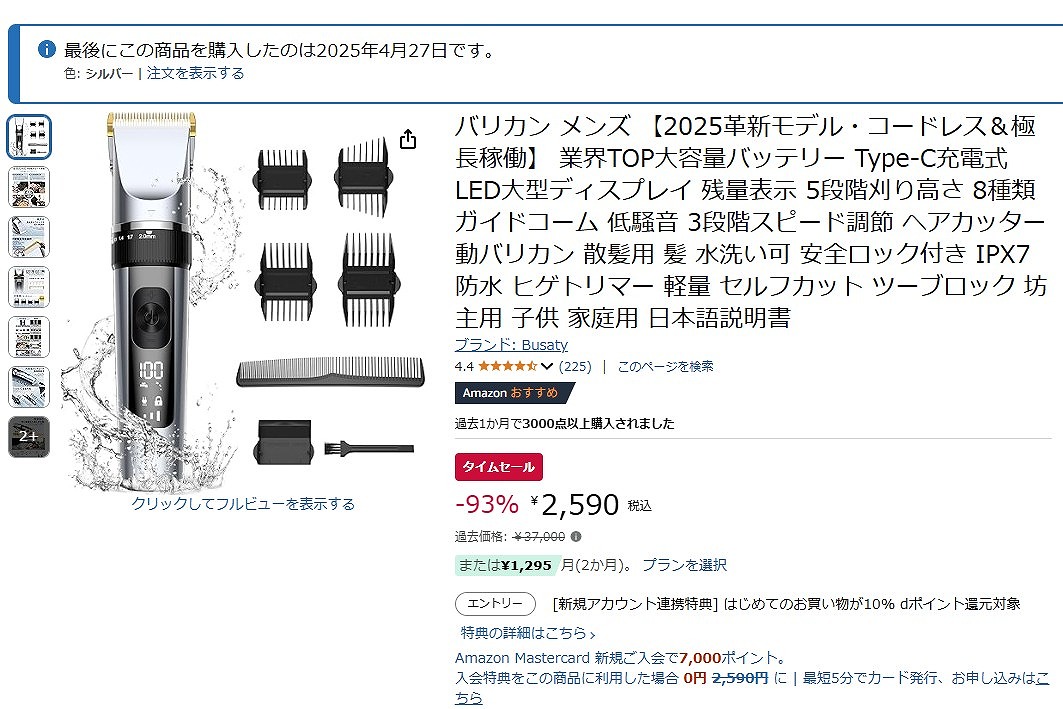
Task: Open the 注文を表示する order link
Action: pos(195,73)
